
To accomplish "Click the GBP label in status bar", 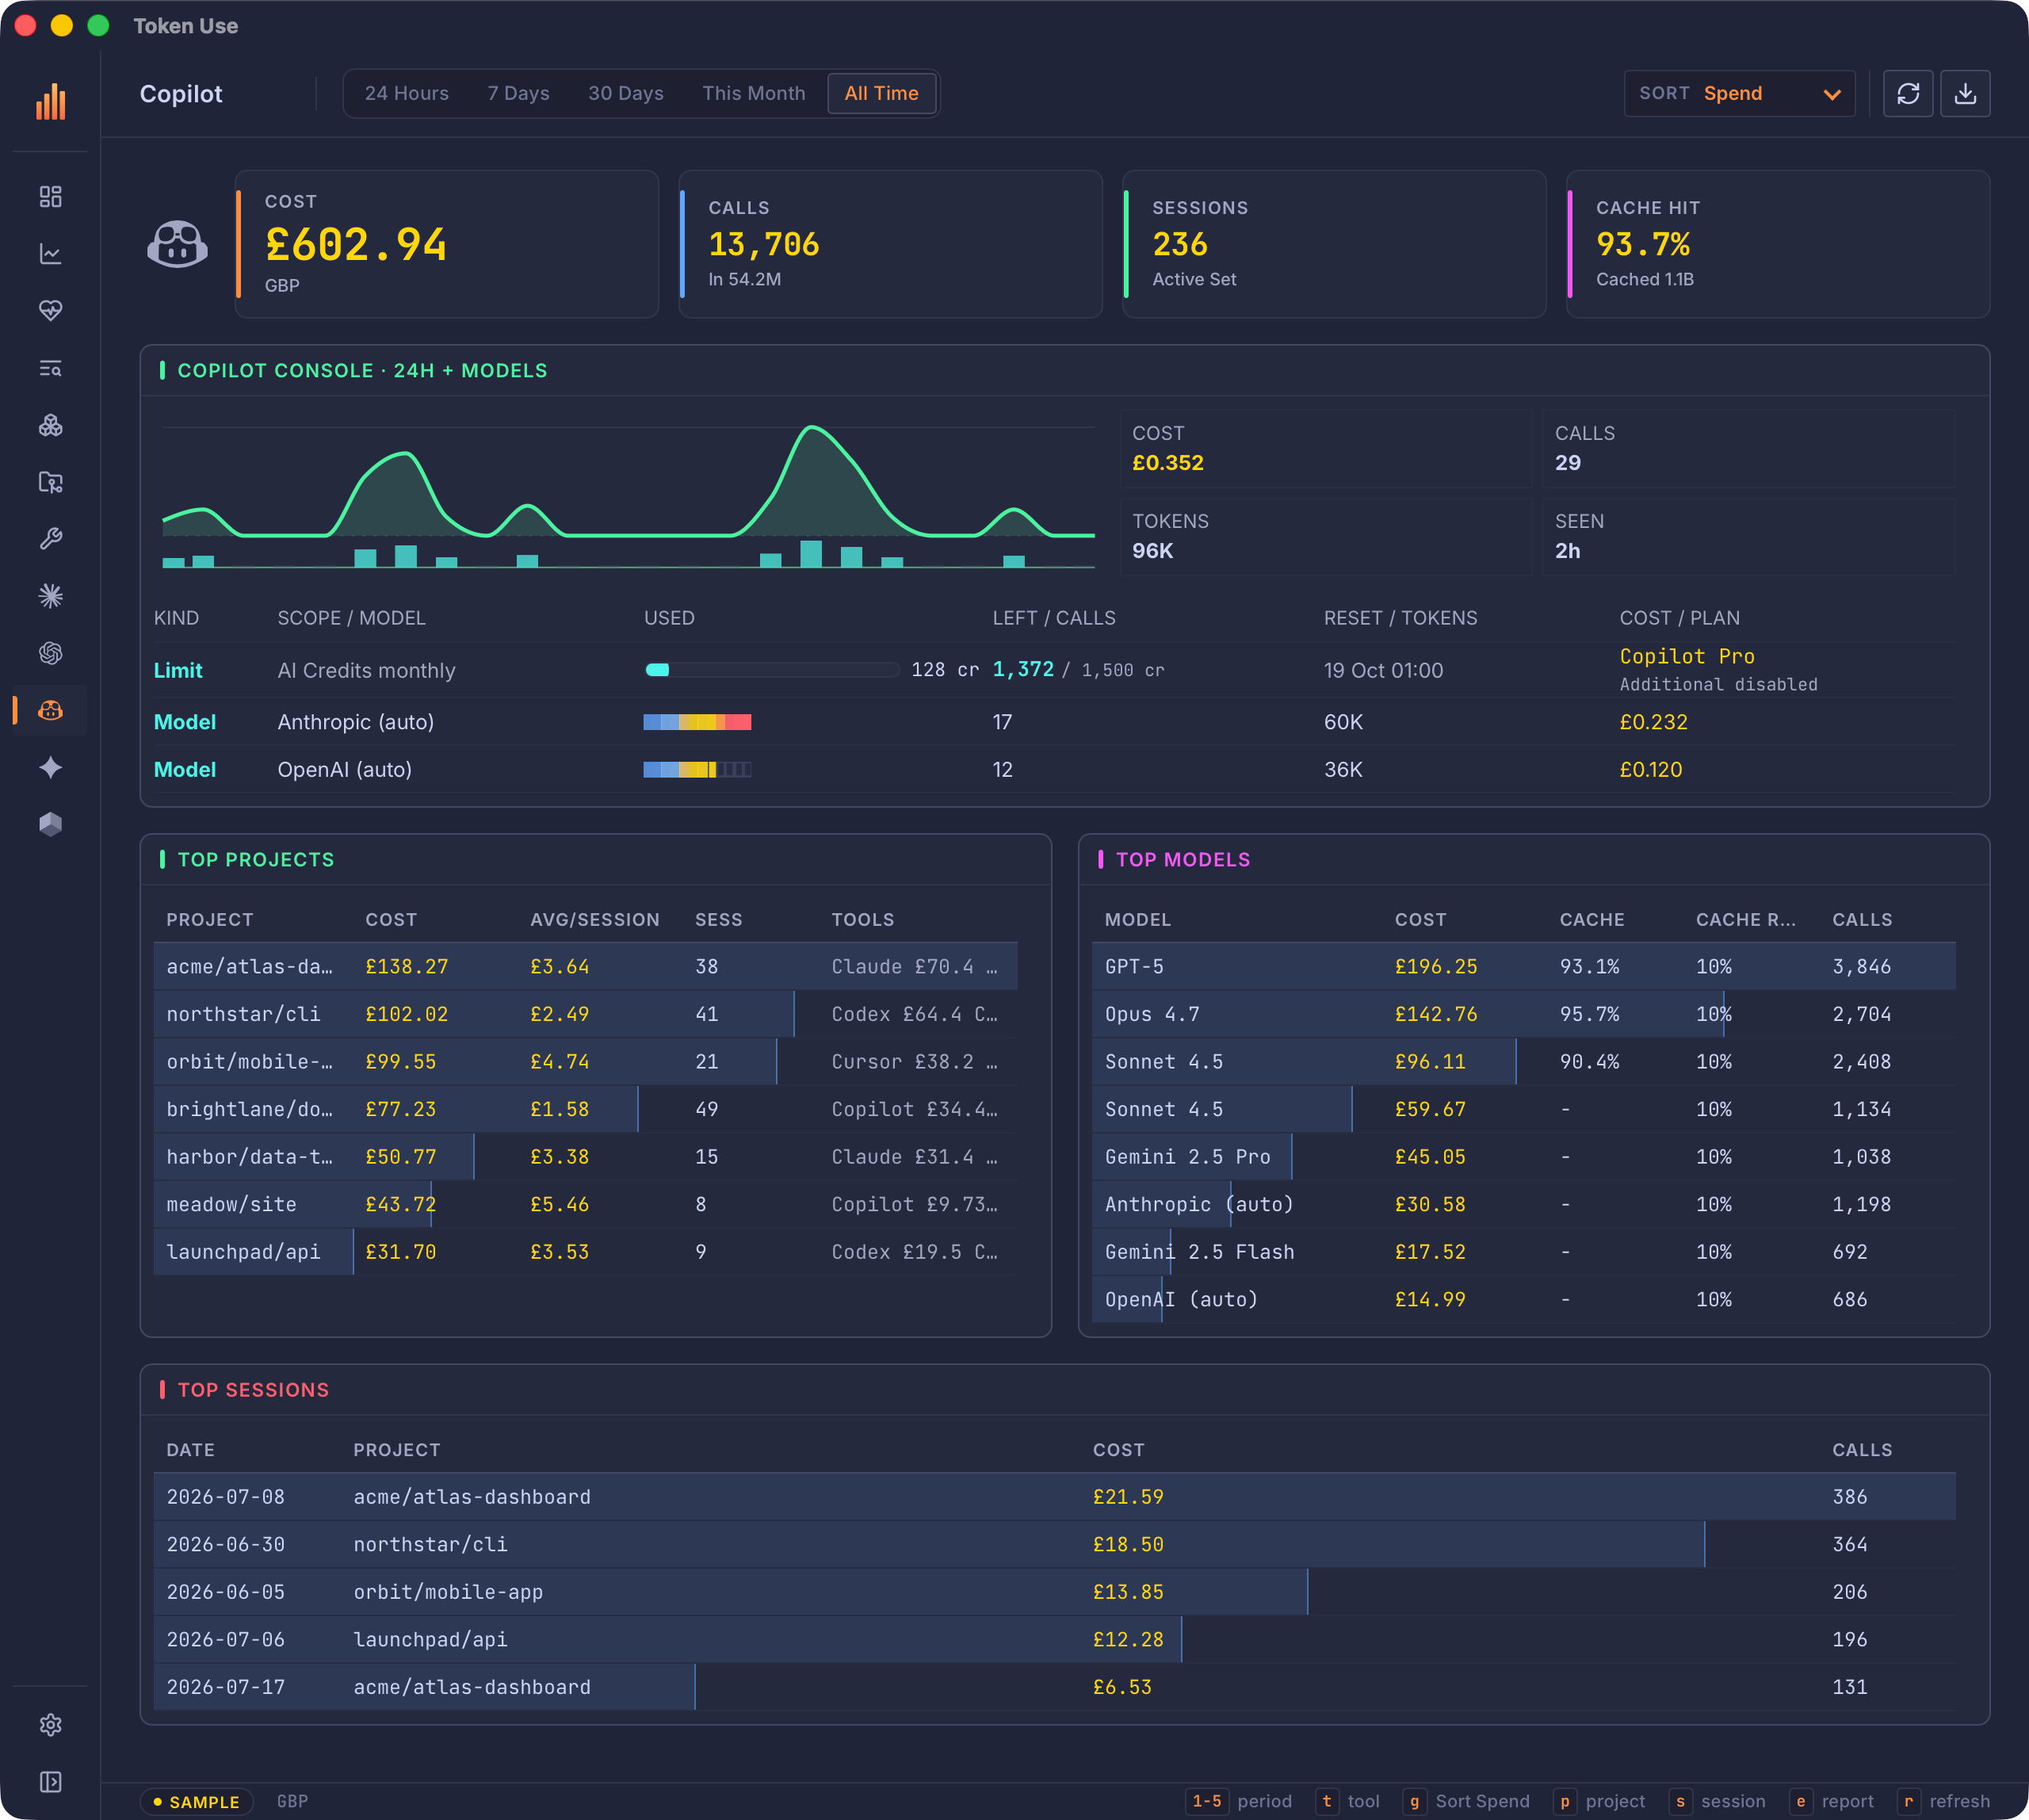I will (292, 1801).
